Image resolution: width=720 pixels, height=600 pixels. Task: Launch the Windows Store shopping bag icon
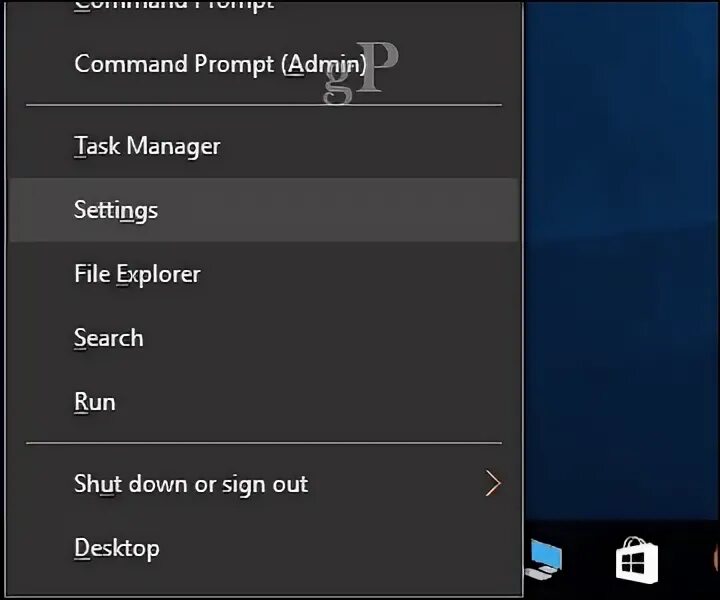[x=636, y=561]
